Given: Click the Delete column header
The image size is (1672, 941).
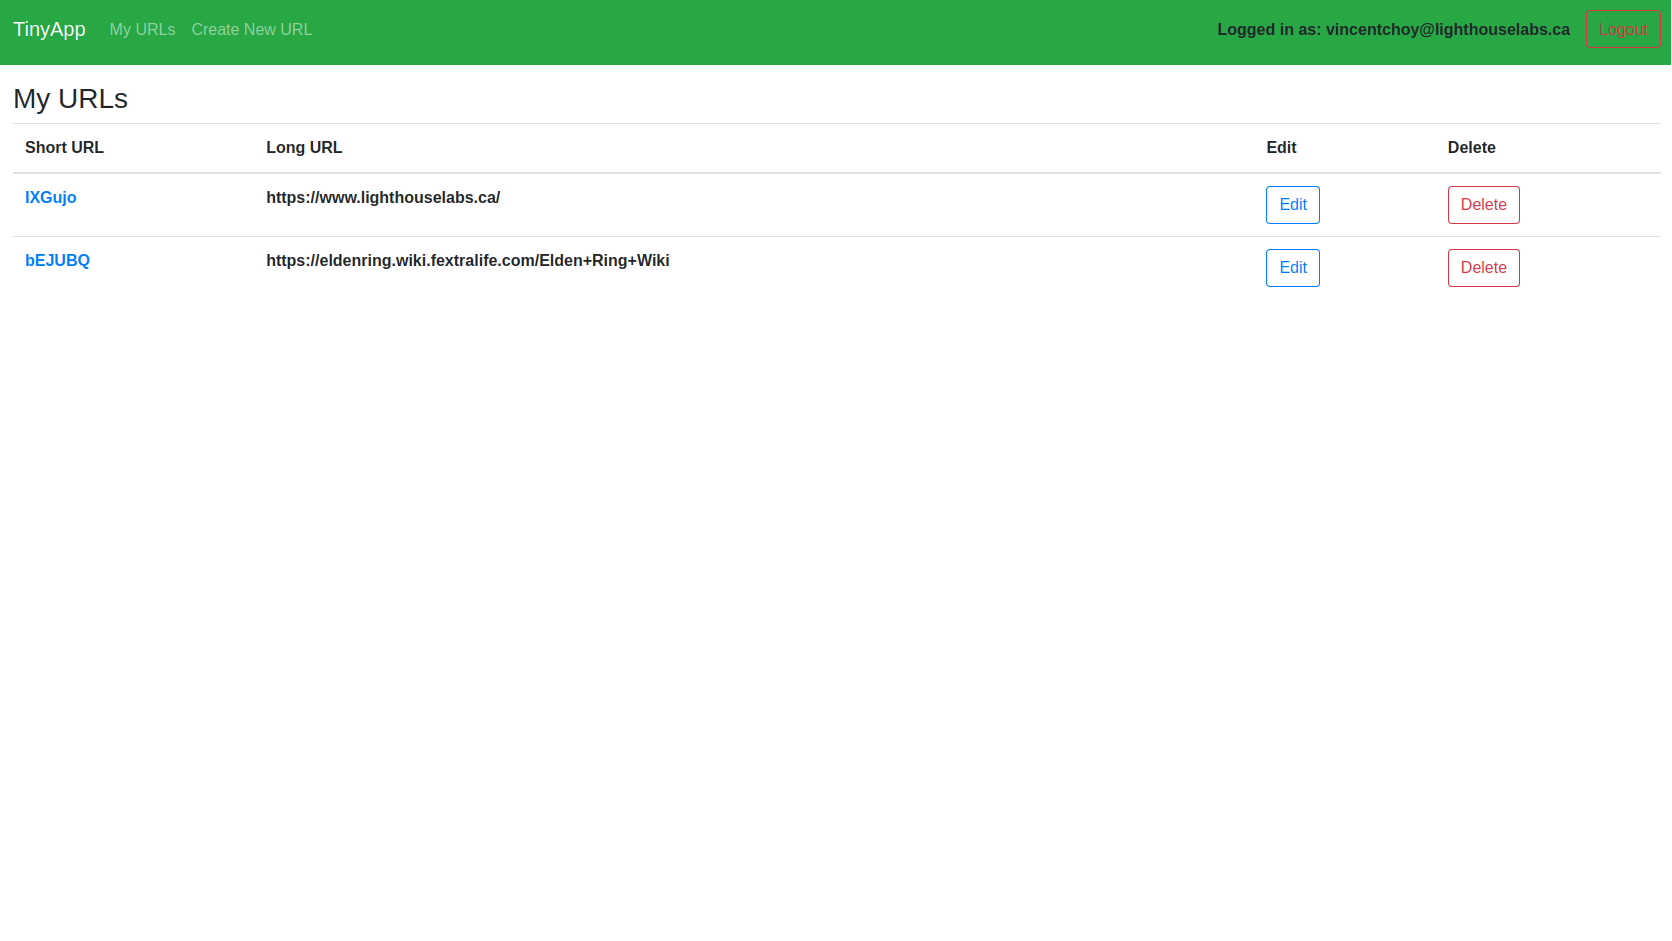Looking at the screenshot, I should 1471,147.
